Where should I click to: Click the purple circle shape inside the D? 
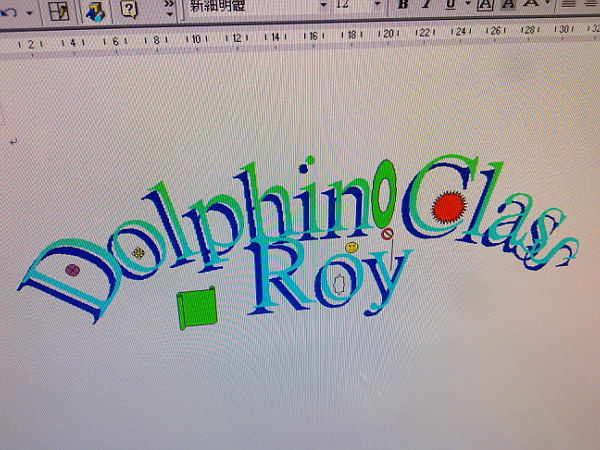pos(72,270)
